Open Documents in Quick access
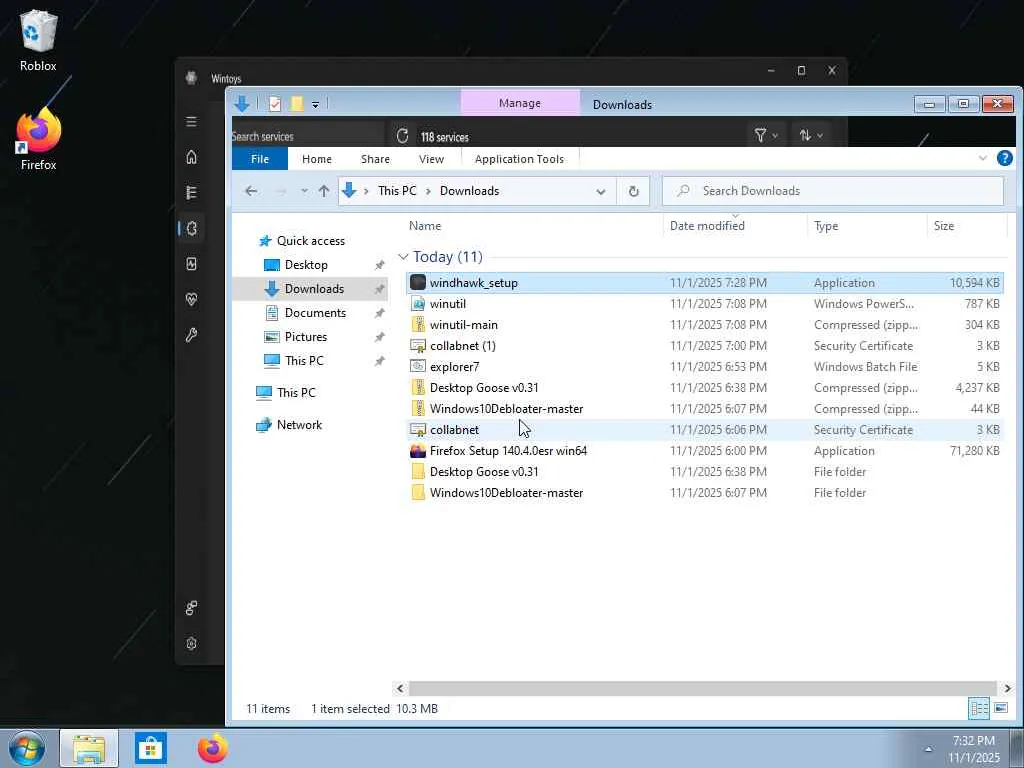The image size is (1024, 768). click(x=315, y=313)
